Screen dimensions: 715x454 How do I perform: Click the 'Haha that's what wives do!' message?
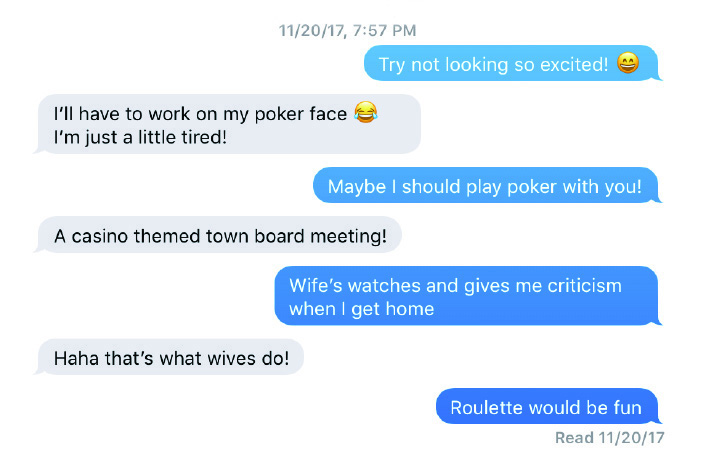click(x=169, y=357)
